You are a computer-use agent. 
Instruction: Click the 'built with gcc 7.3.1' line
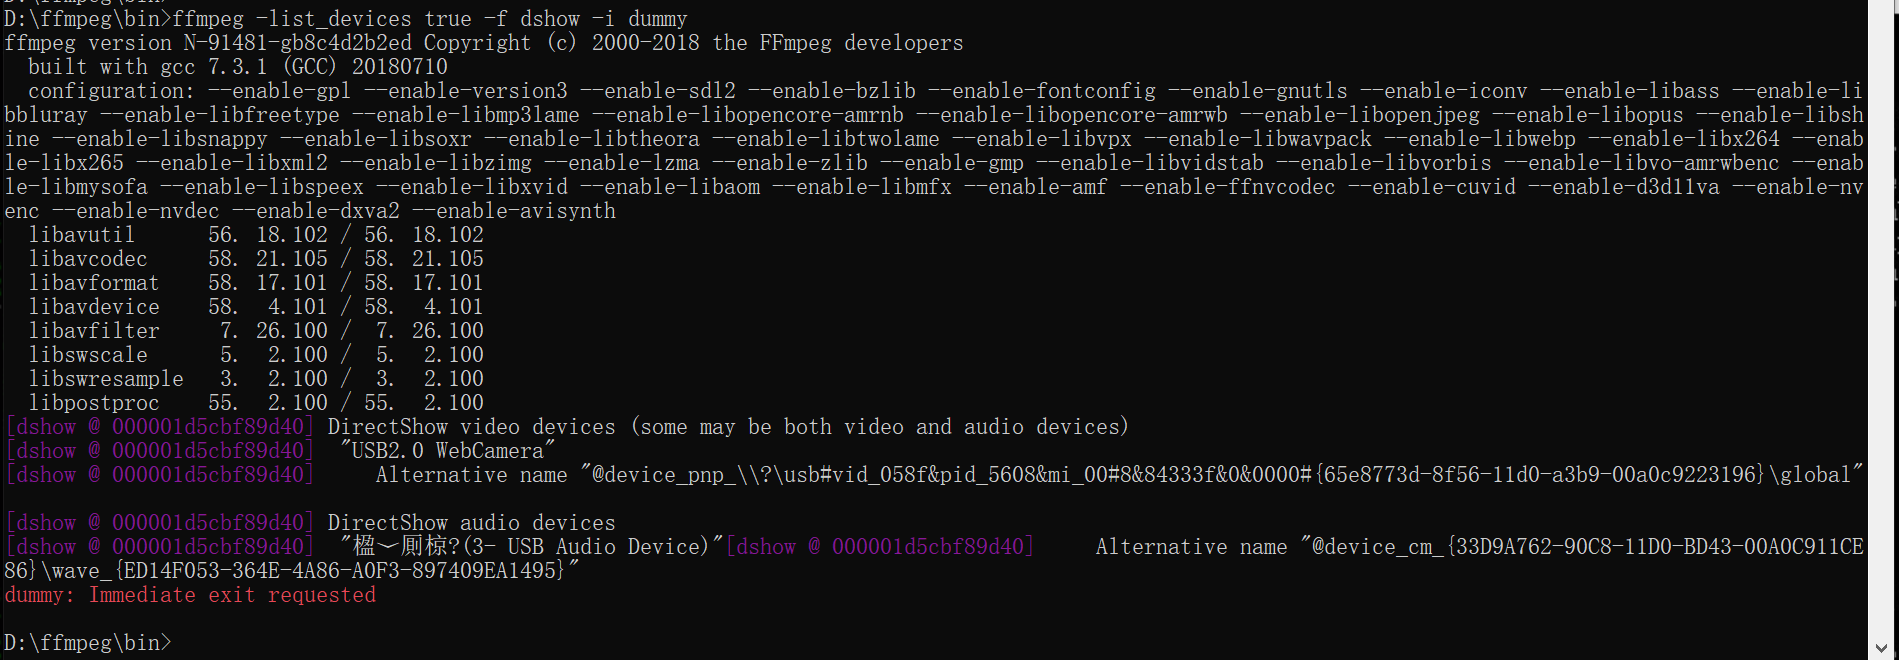pyautogui.click(x=238, y=67)
